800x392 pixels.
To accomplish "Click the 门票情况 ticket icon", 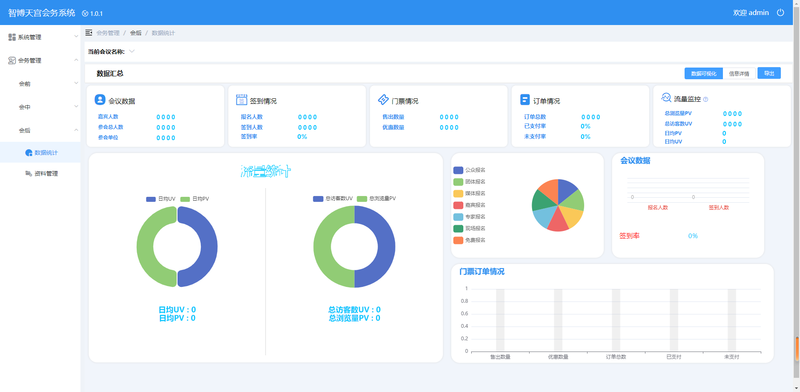I will [383, 100].
